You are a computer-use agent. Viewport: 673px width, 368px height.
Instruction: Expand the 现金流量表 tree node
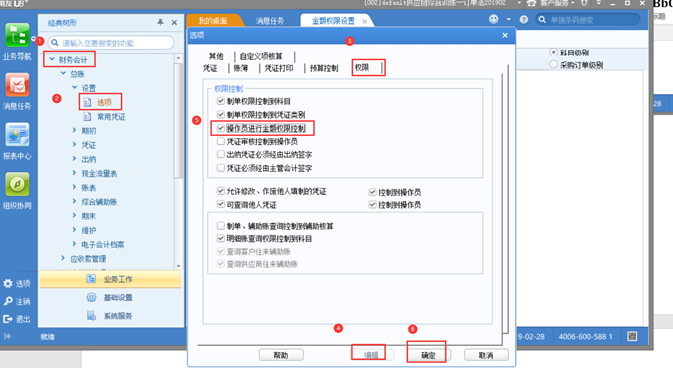74,173
